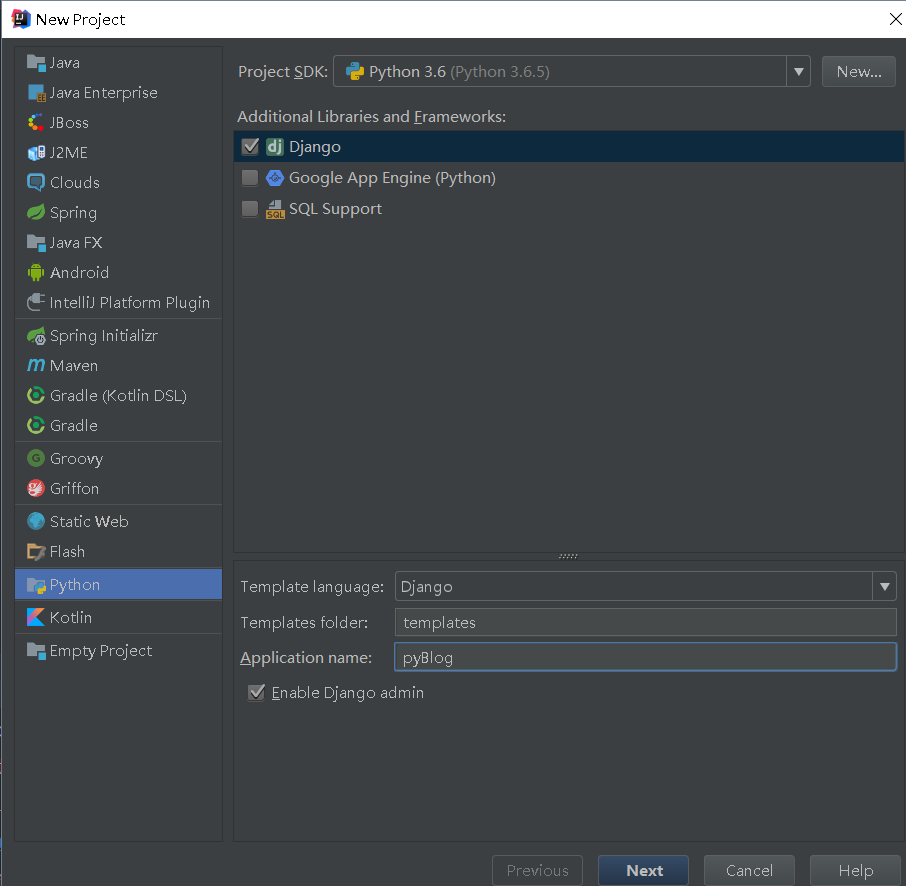
Task: Pick the Gradle (Kotlin DSL) icon
Action: pyautogui.click(x=36, y=395)
